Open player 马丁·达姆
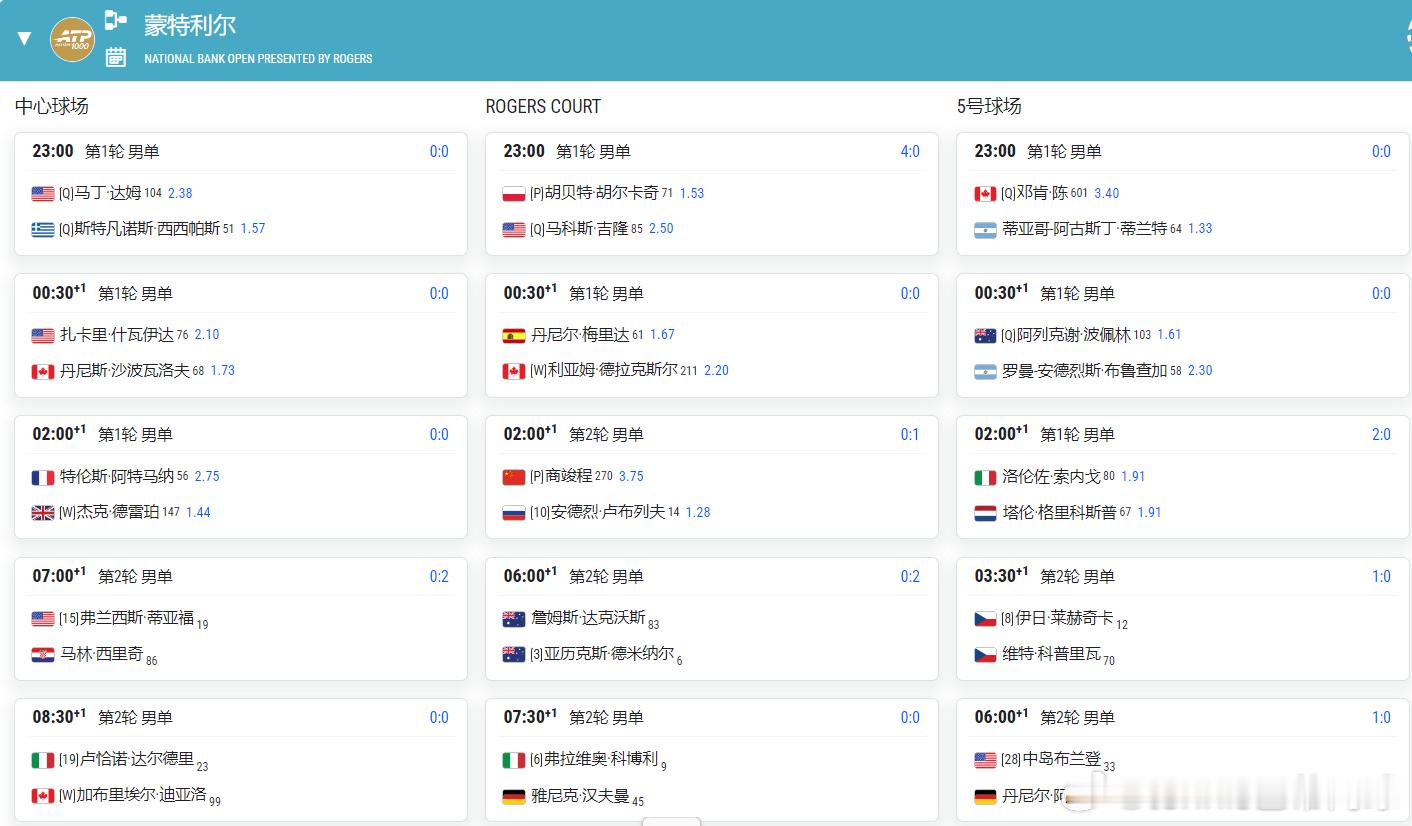Image resolution: width=1412 pixels, height=826 pixels. tap(108, 193)
